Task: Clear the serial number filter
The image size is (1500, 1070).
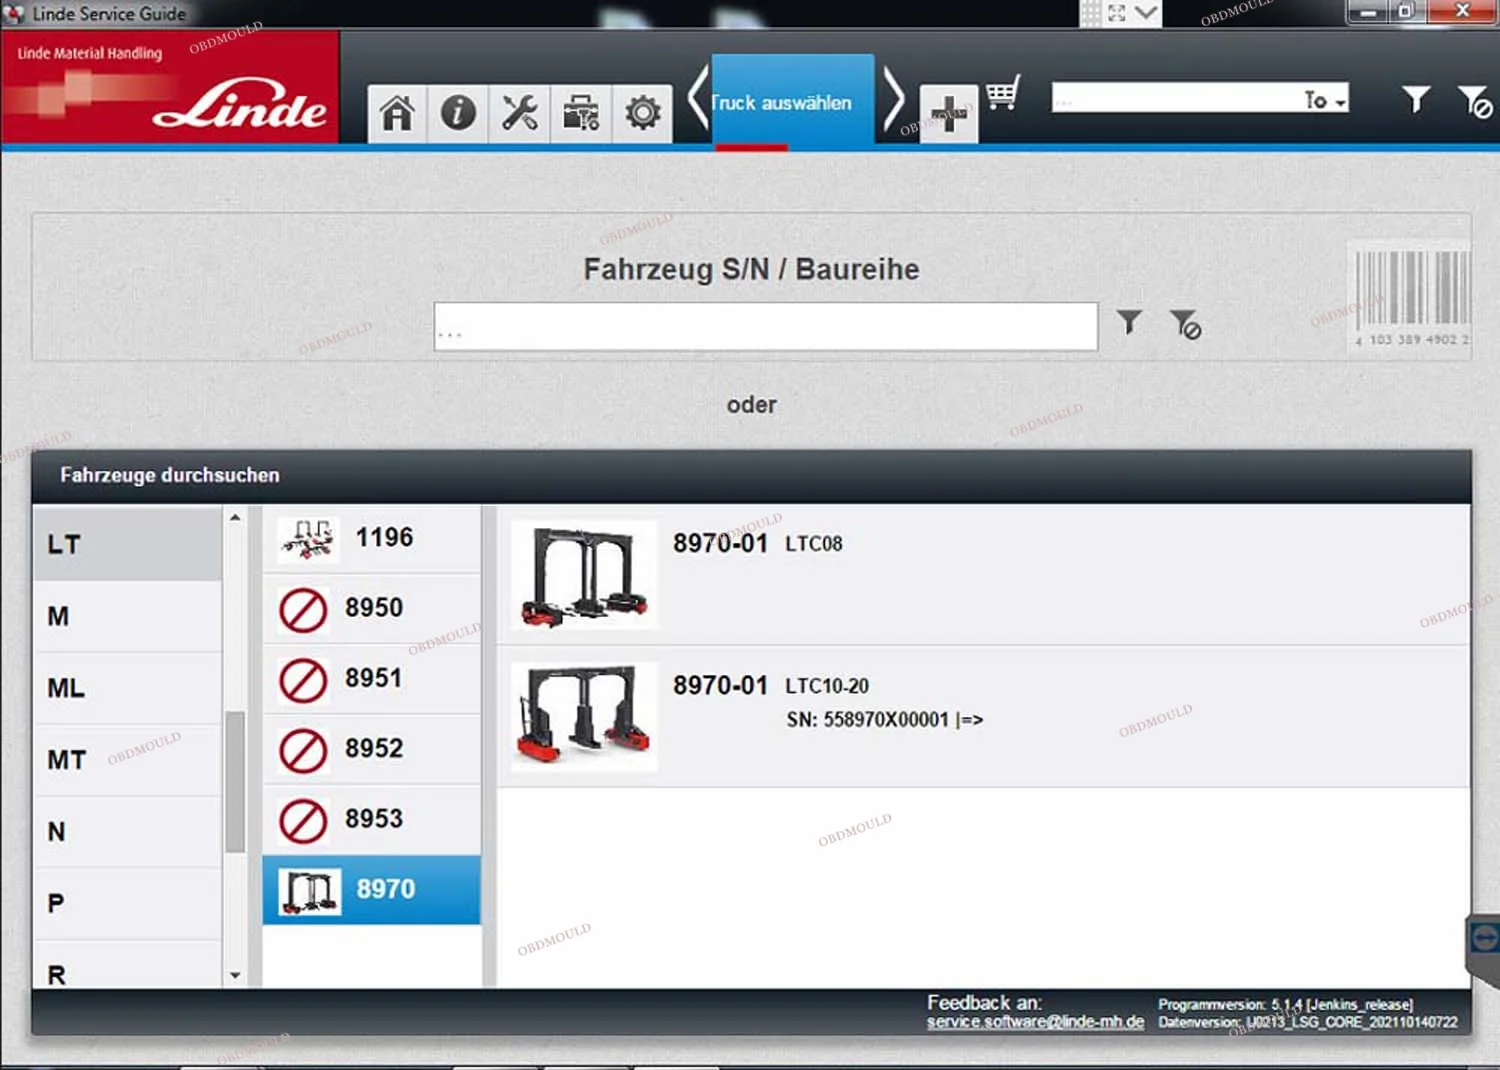Action: pyautogui.click(x=1186, y=324)
